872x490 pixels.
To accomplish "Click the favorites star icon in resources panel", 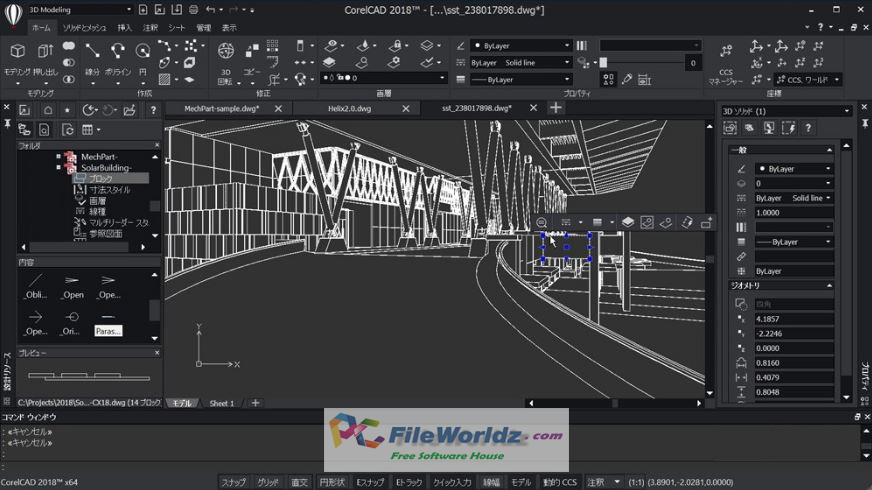I will [x=67, y=110].
